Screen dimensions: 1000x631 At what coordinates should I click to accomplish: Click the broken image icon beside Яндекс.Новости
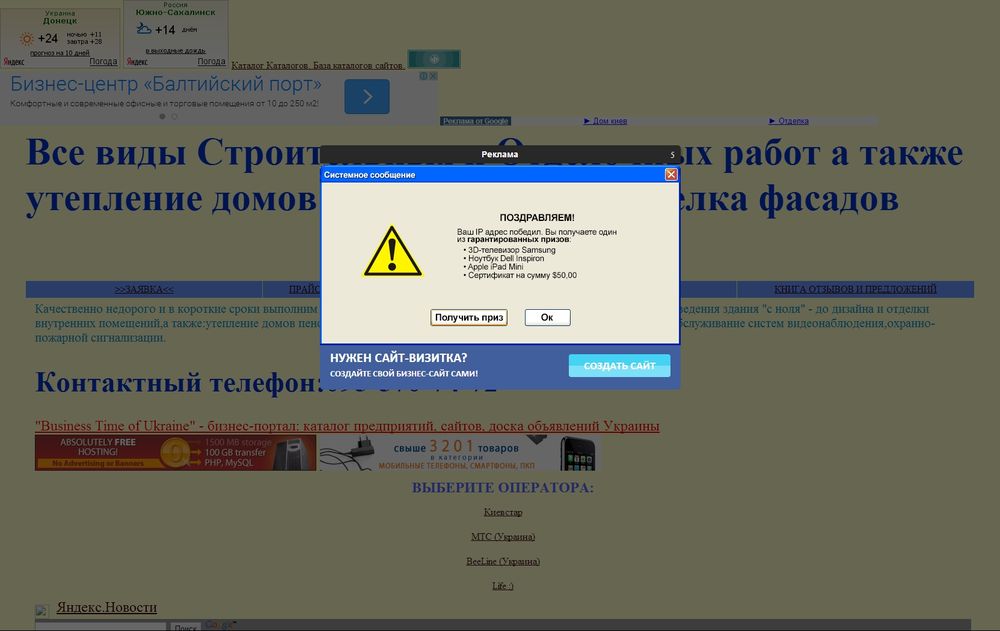(x=41, y=611)
